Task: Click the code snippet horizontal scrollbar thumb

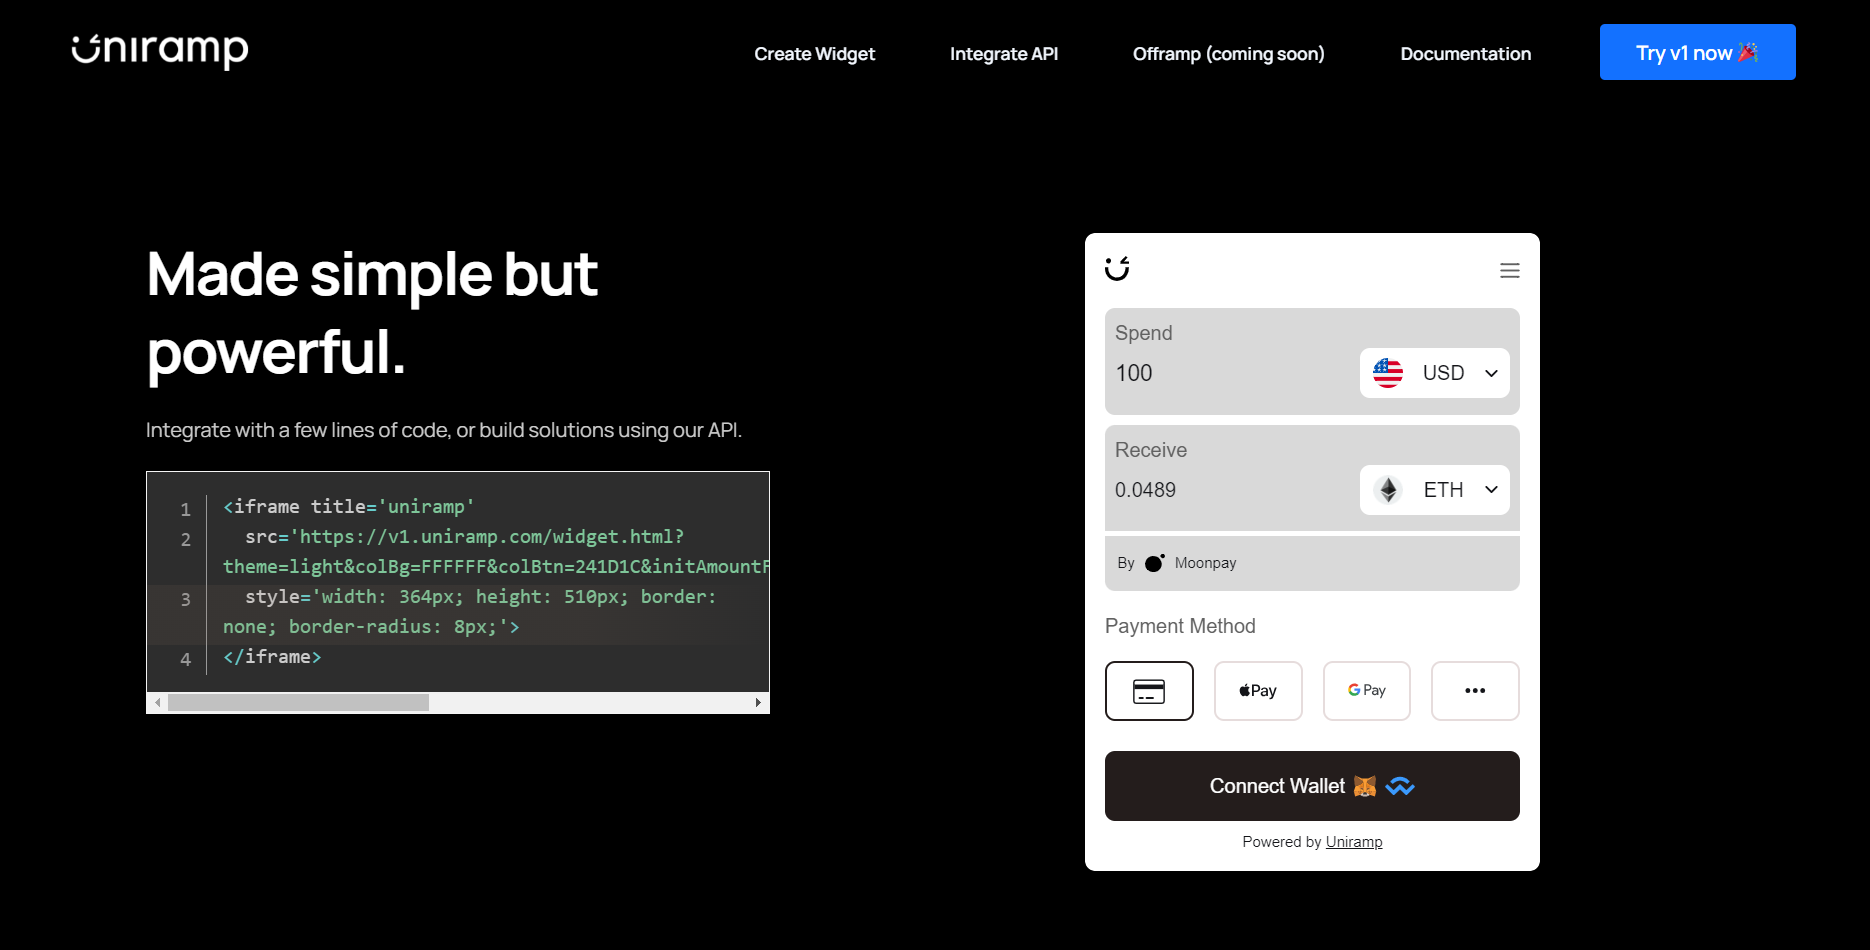Action: click(298, 703)
